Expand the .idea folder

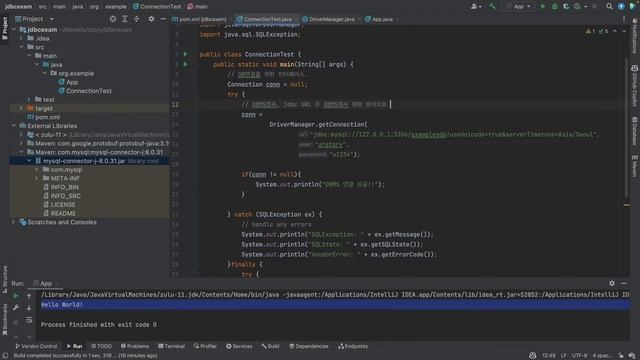(21, 38)
